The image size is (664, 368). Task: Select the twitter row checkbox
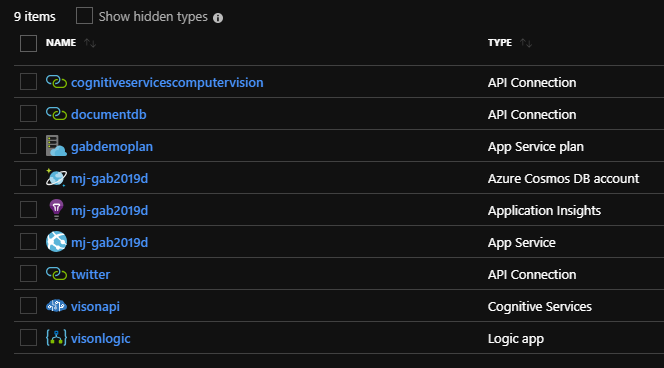(28, 274)
